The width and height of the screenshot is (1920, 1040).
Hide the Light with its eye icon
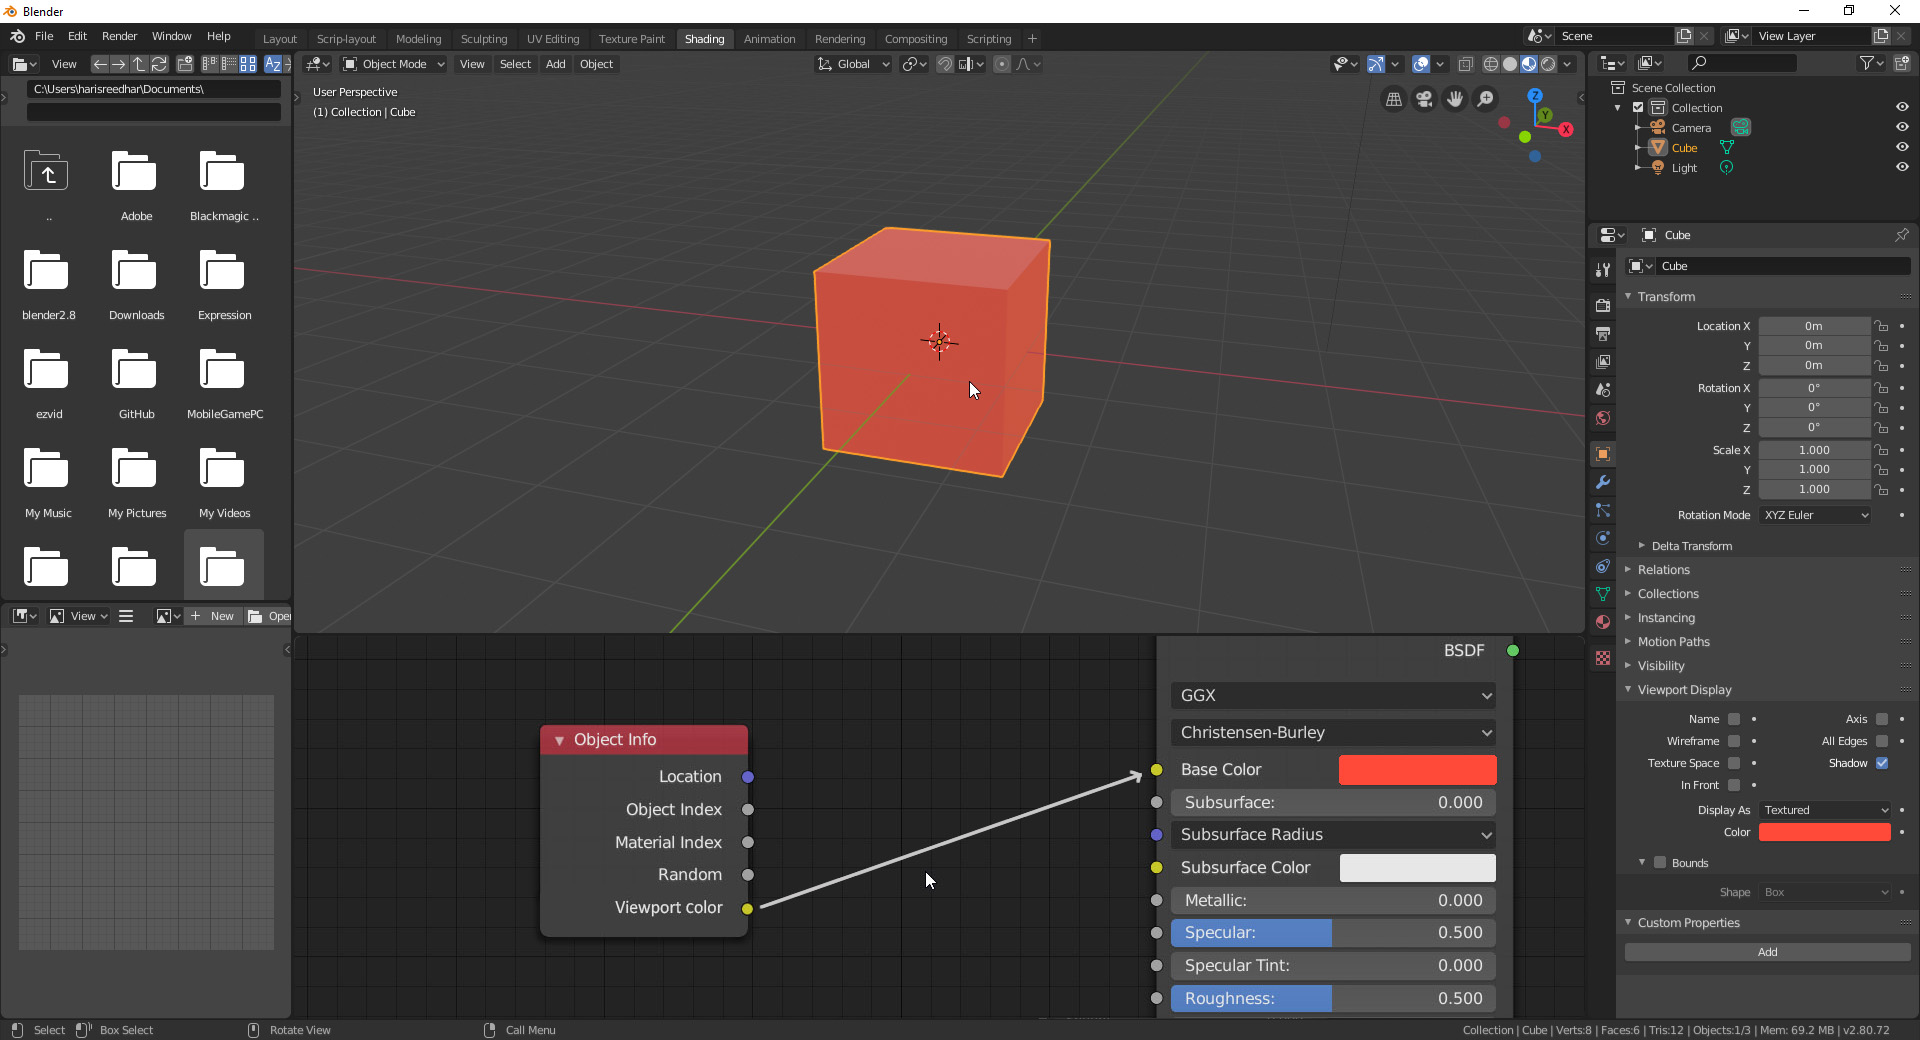[x=1902, y=167]
